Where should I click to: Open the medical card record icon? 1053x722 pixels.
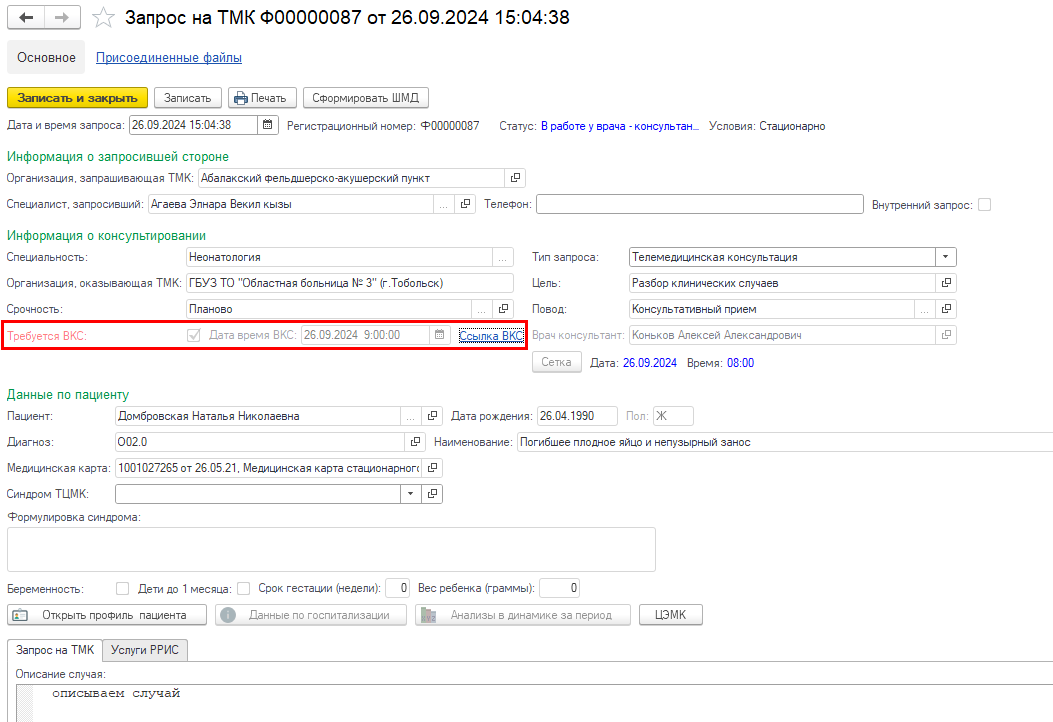click(432, 467)
